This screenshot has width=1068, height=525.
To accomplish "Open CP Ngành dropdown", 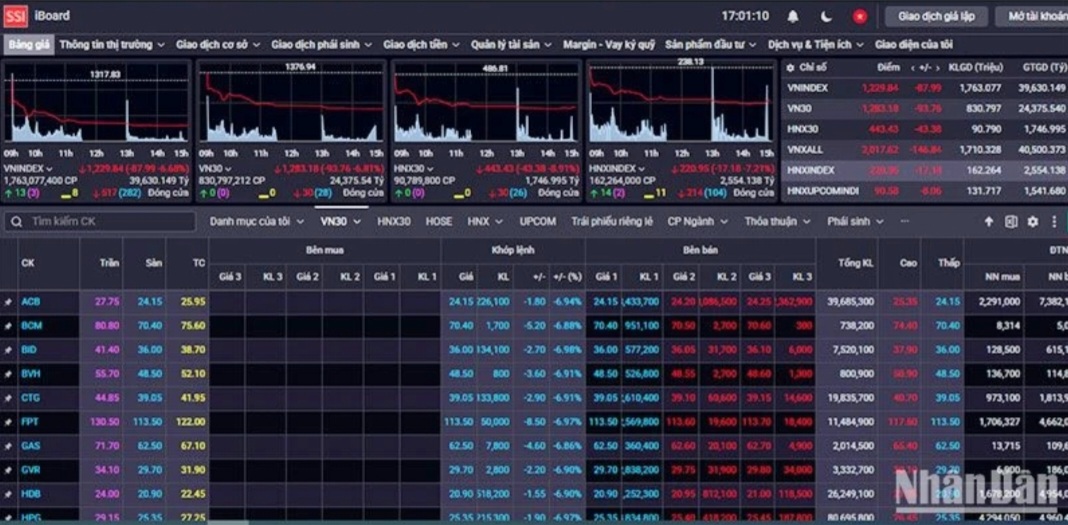I will pyautogui.click(x=697, y=221).
